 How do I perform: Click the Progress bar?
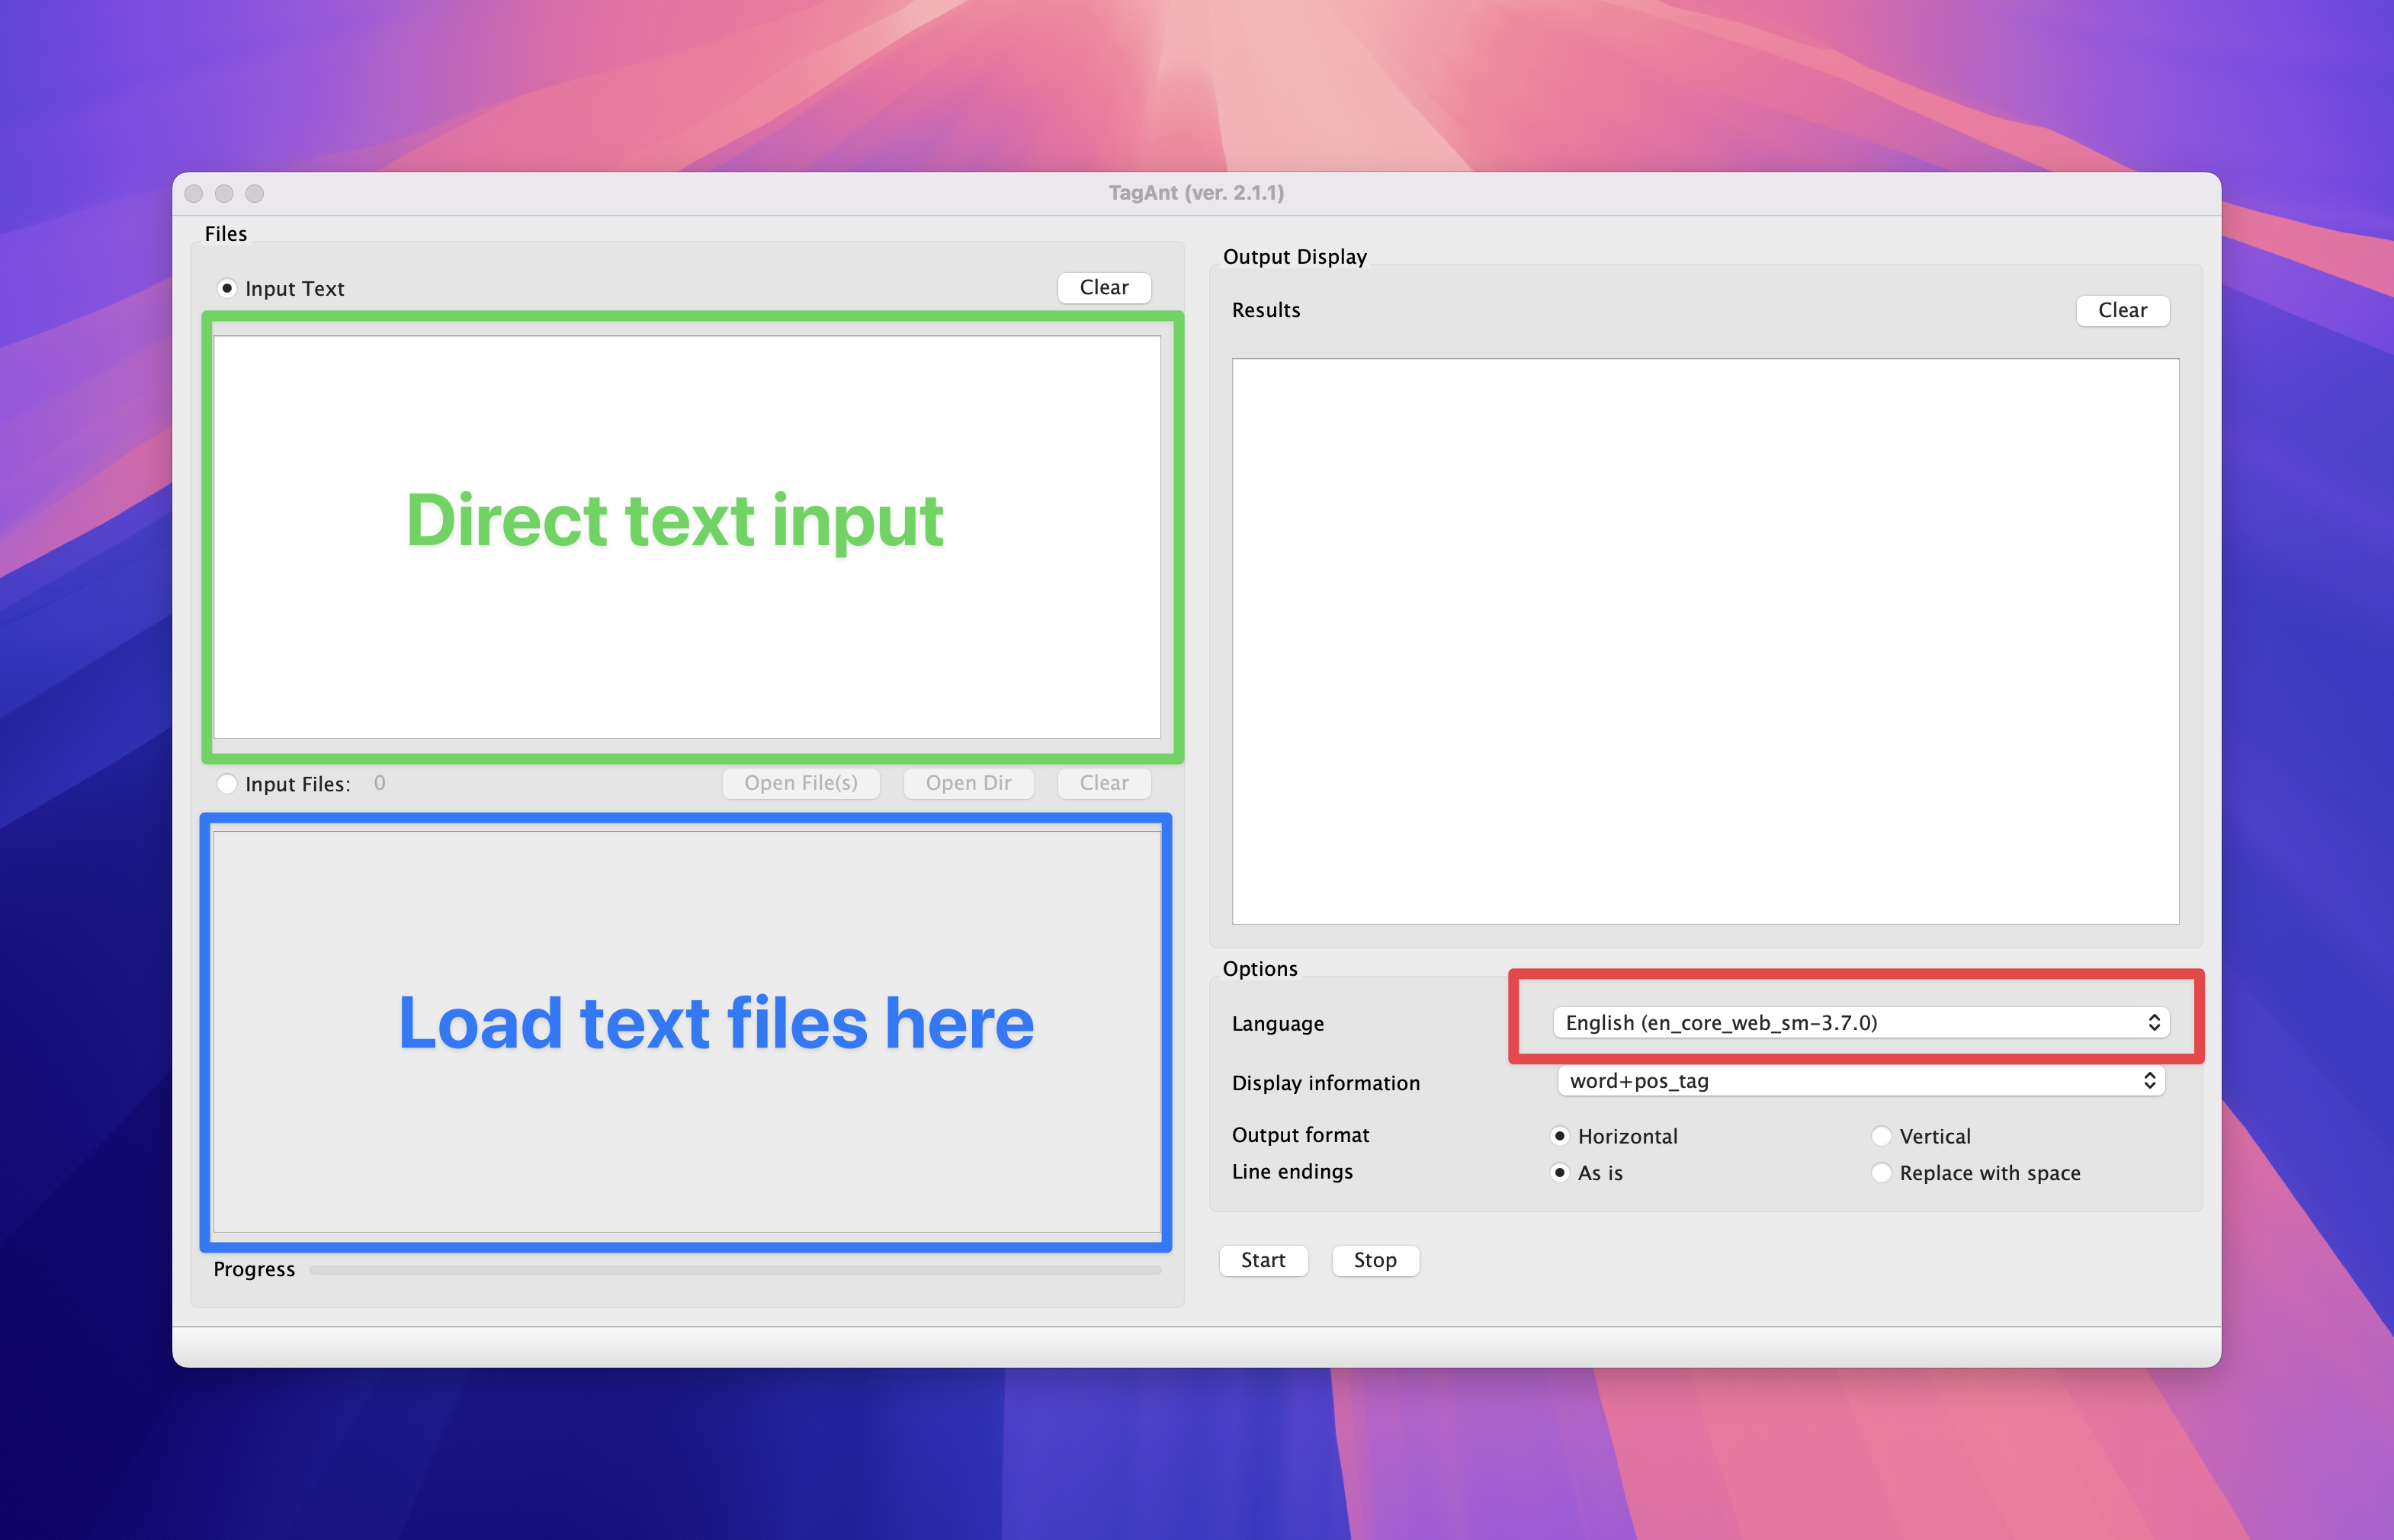(735, 1269)
